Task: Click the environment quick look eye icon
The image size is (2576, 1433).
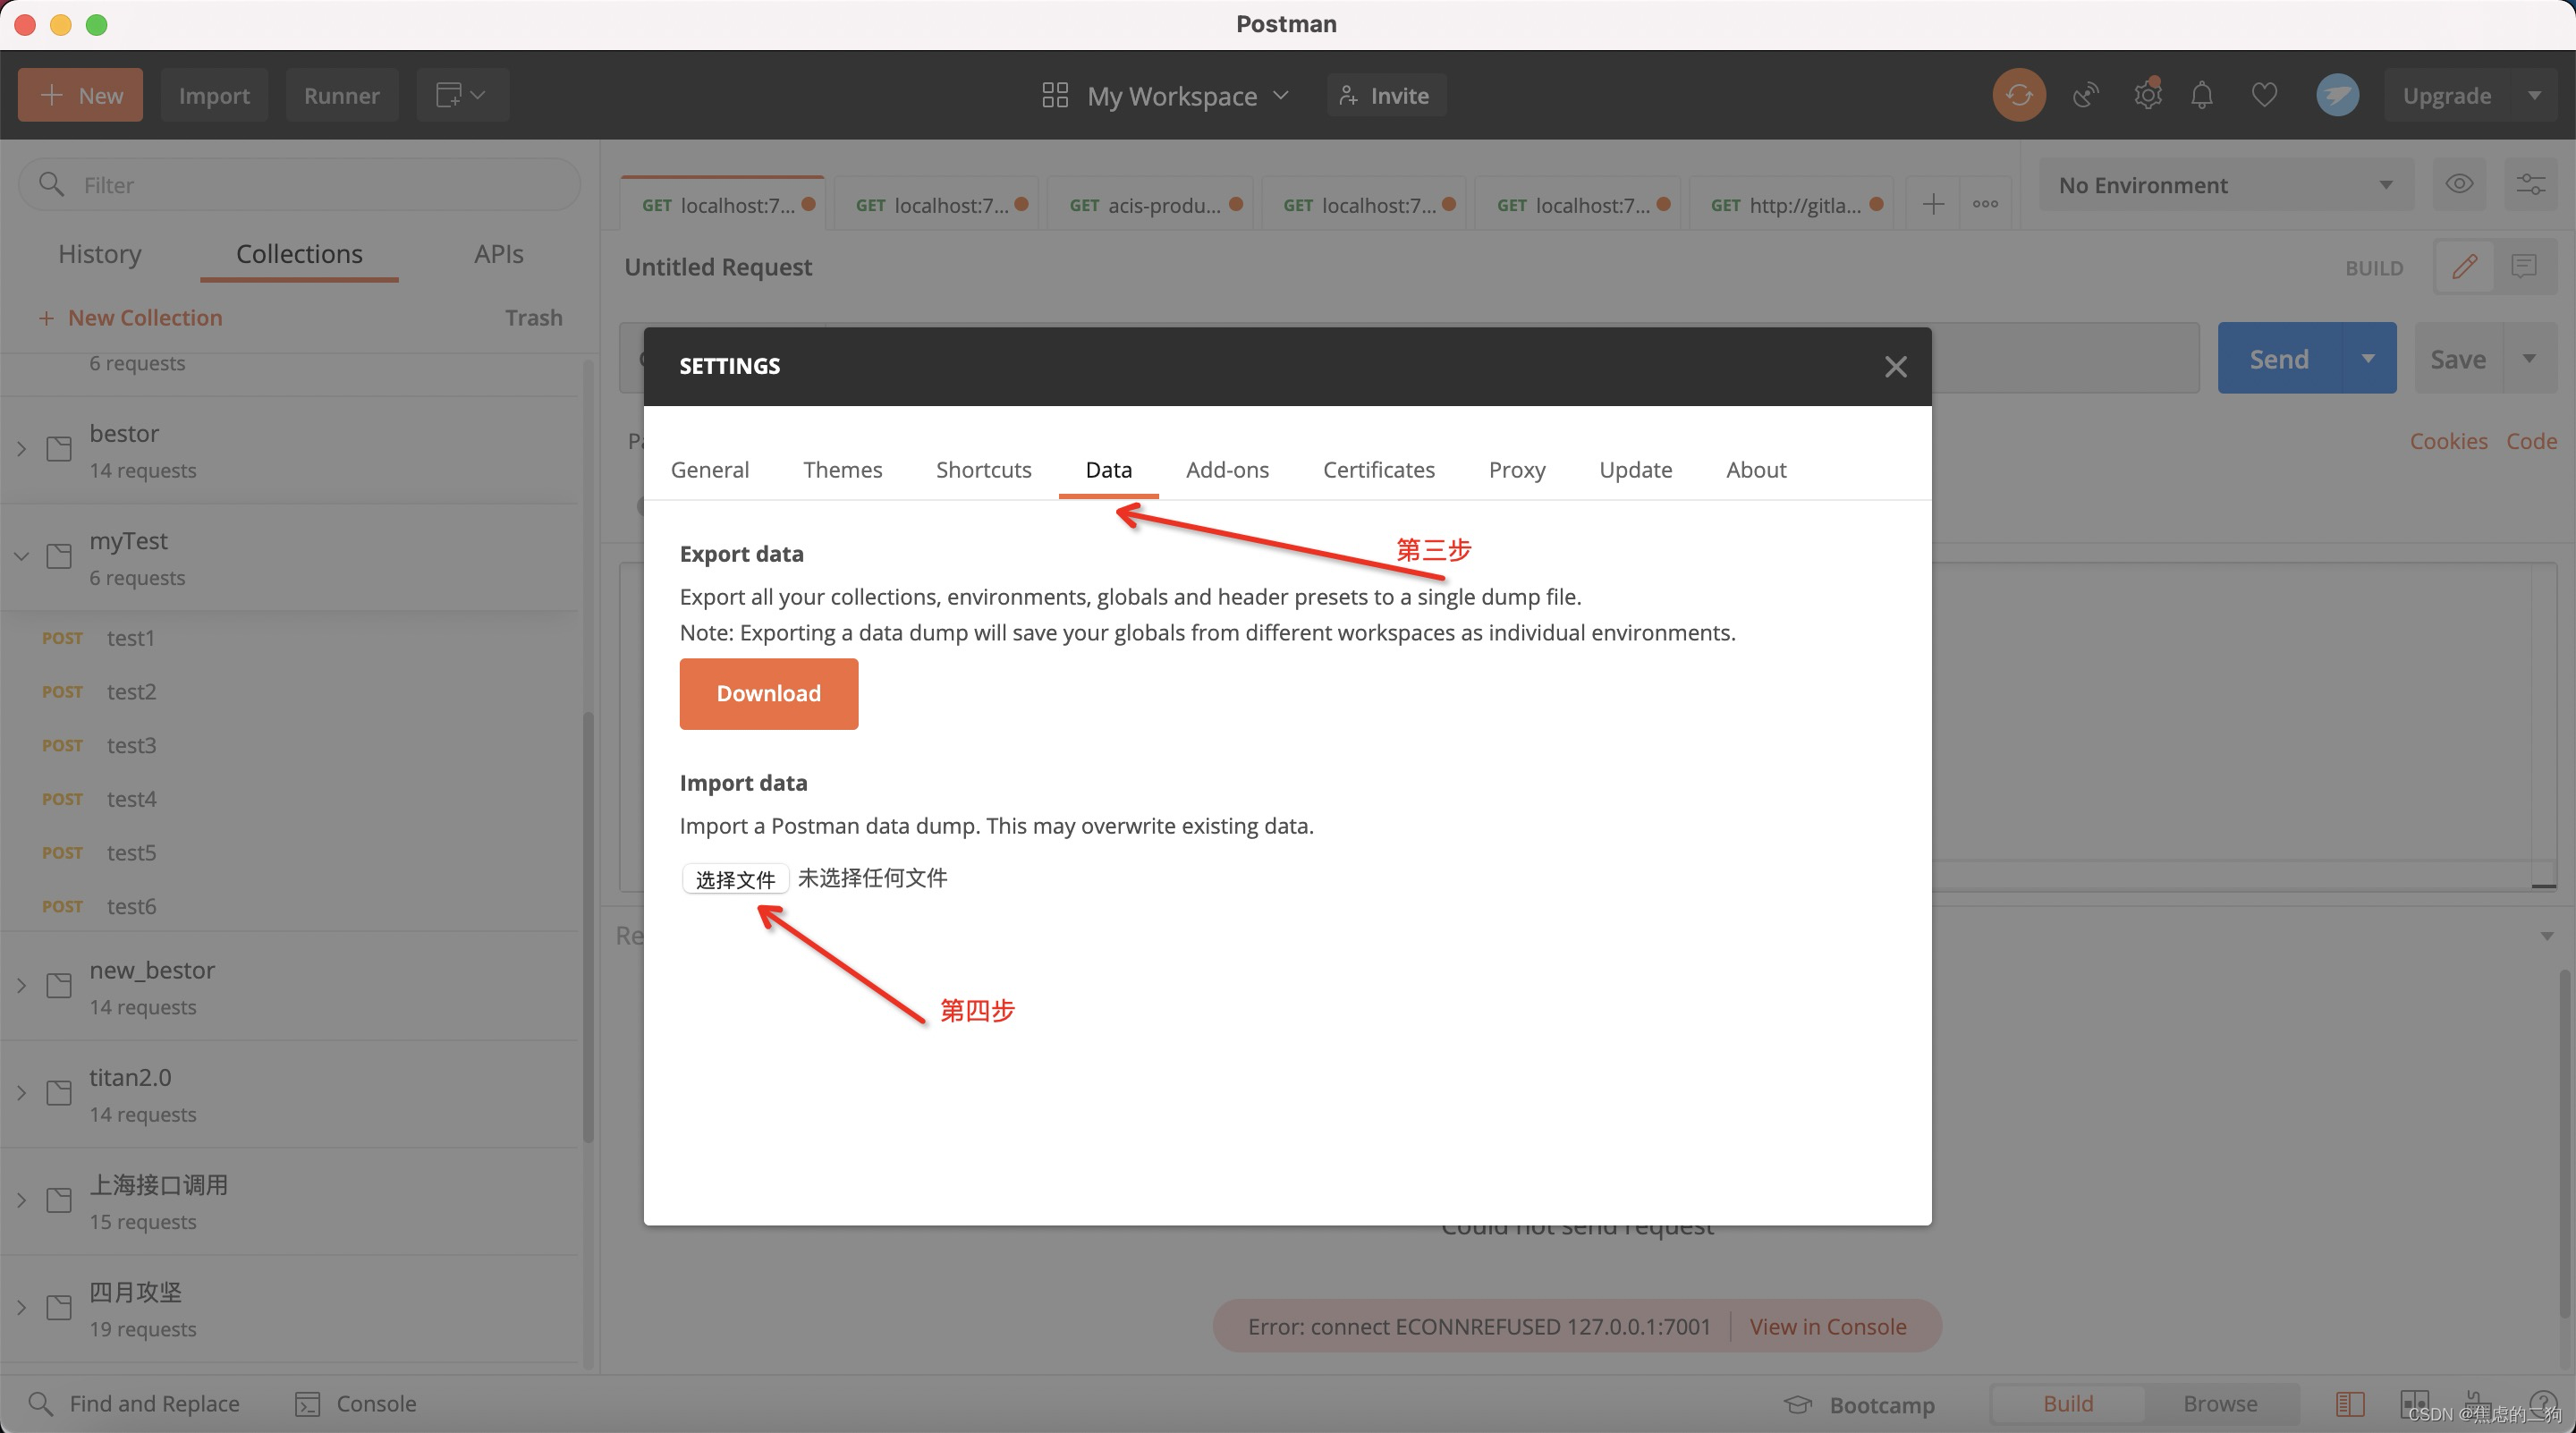Action: [x=2459, y=184]
